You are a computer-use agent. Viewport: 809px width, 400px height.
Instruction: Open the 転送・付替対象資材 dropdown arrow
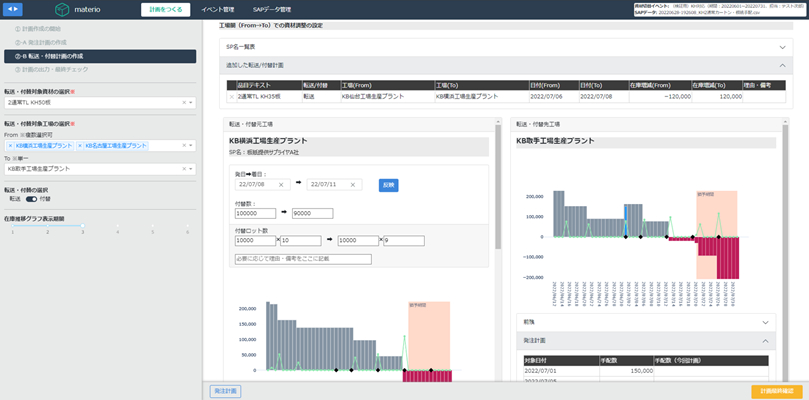pos(191,103)
